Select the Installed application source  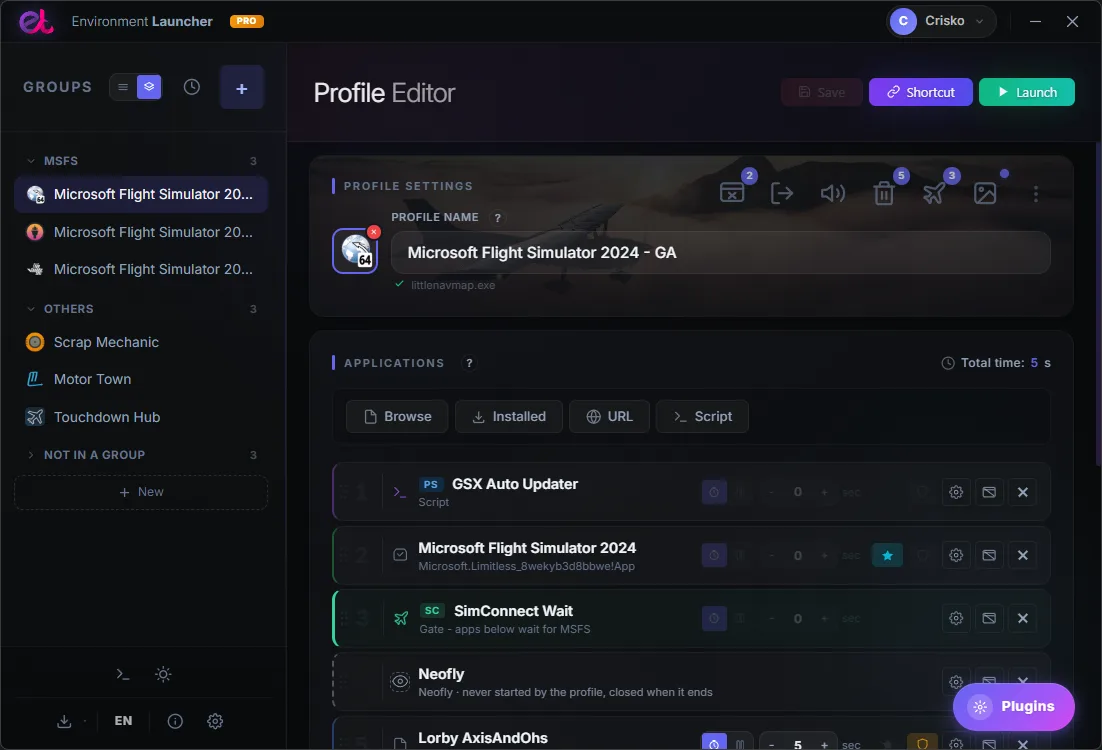pyautogui.click(x=509, y=417)
